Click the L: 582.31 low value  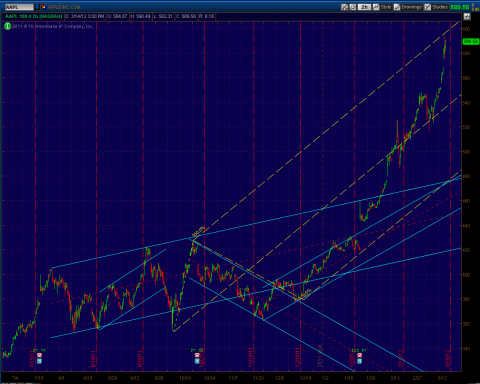coord(163,16)
